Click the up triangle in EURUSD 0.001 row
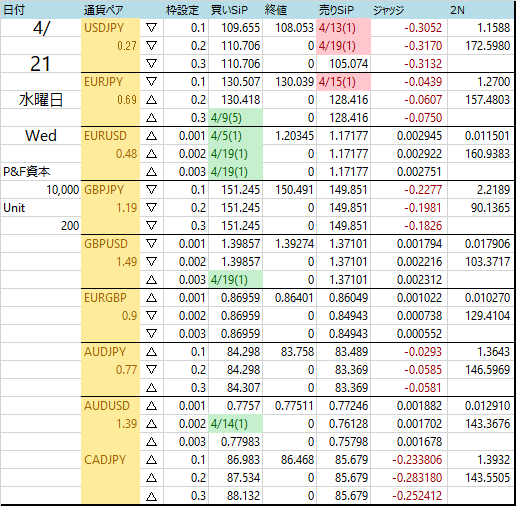This screenshot has height=506, width=516. [x=152, y=136]
